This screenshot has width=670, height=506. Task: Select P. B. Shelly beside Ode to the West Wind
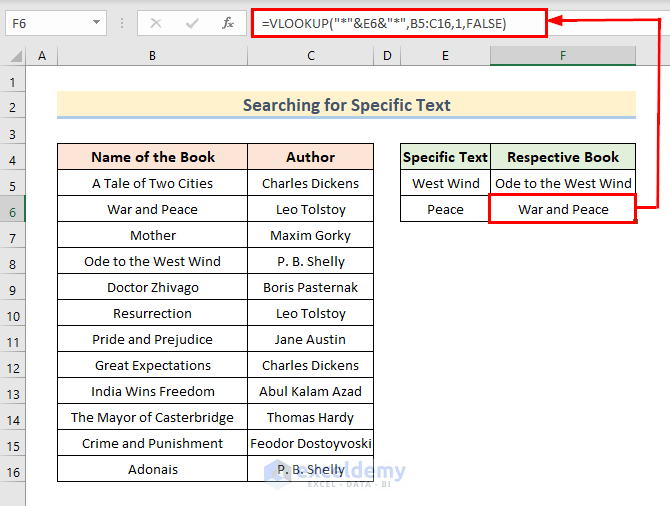(311, 261)
